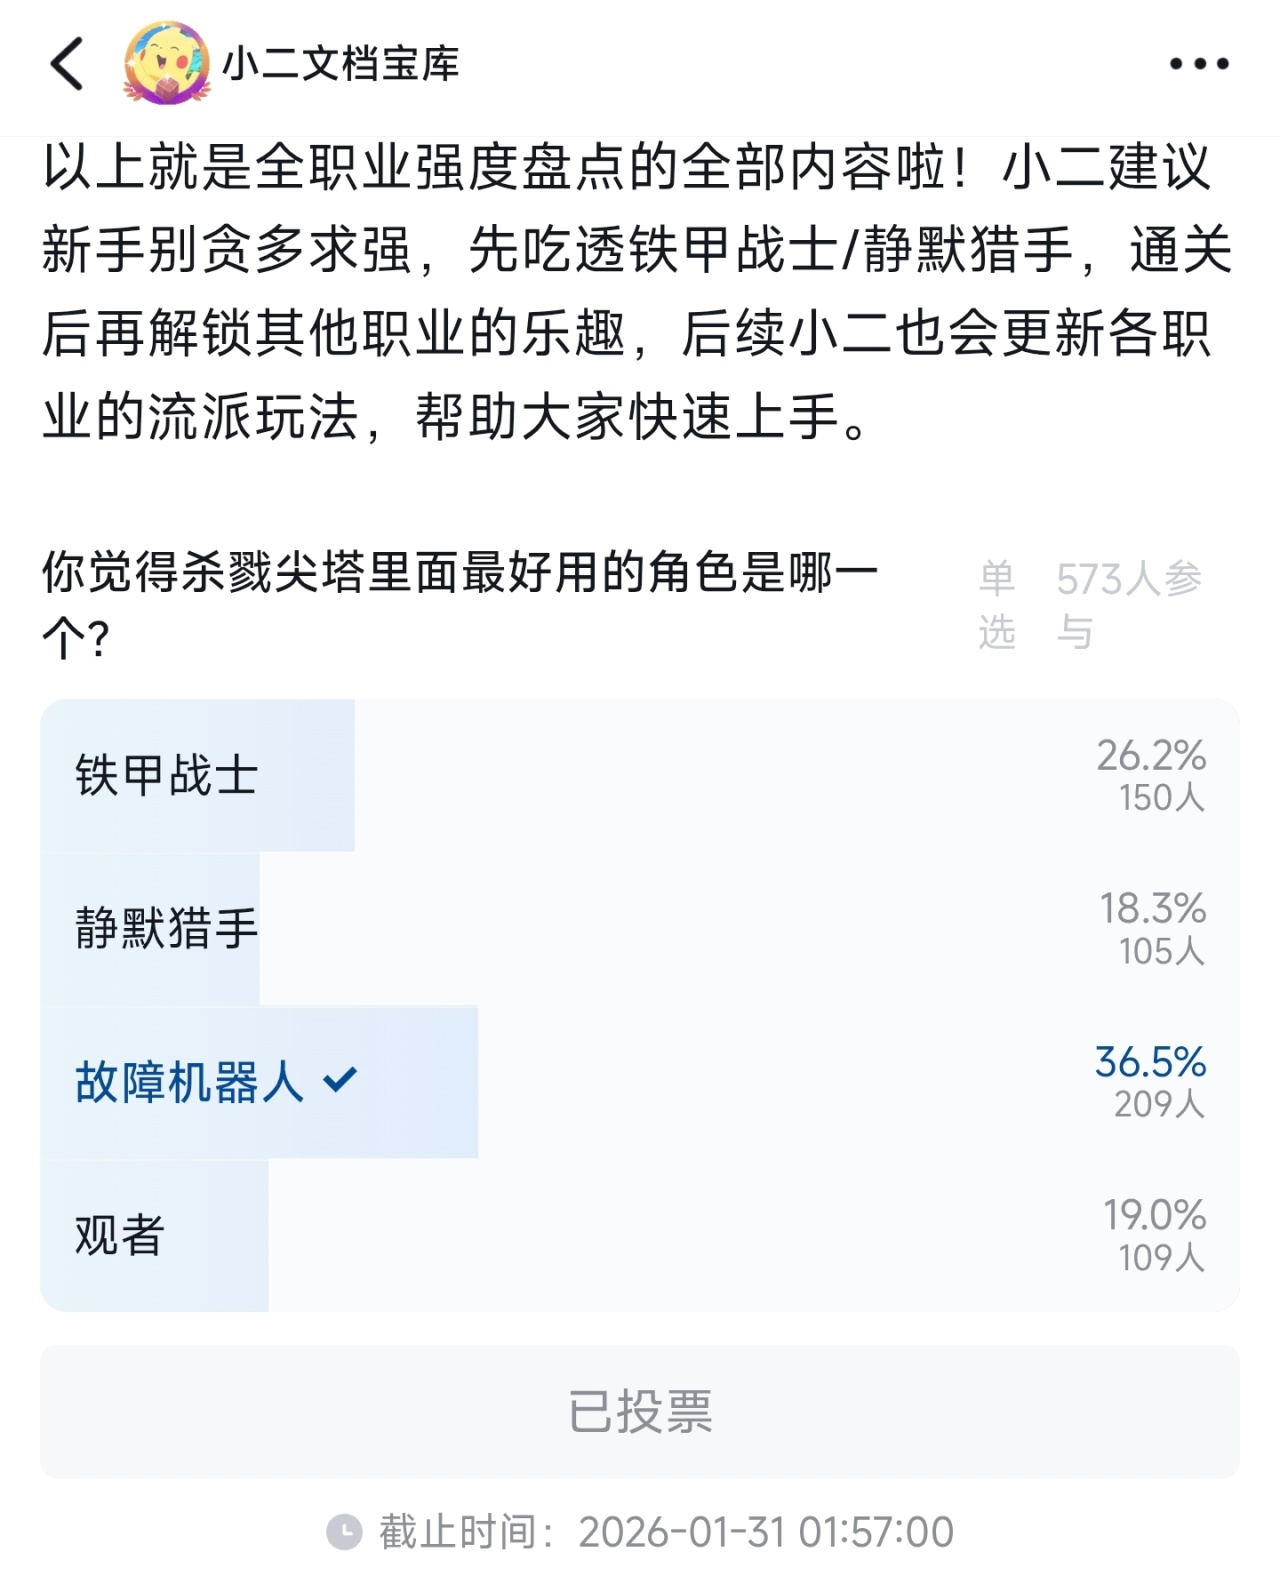Tap the article summary paragraph text
Viewport: 1280px width, 1576px height.
pyautogui.click(x=636, y=292)
